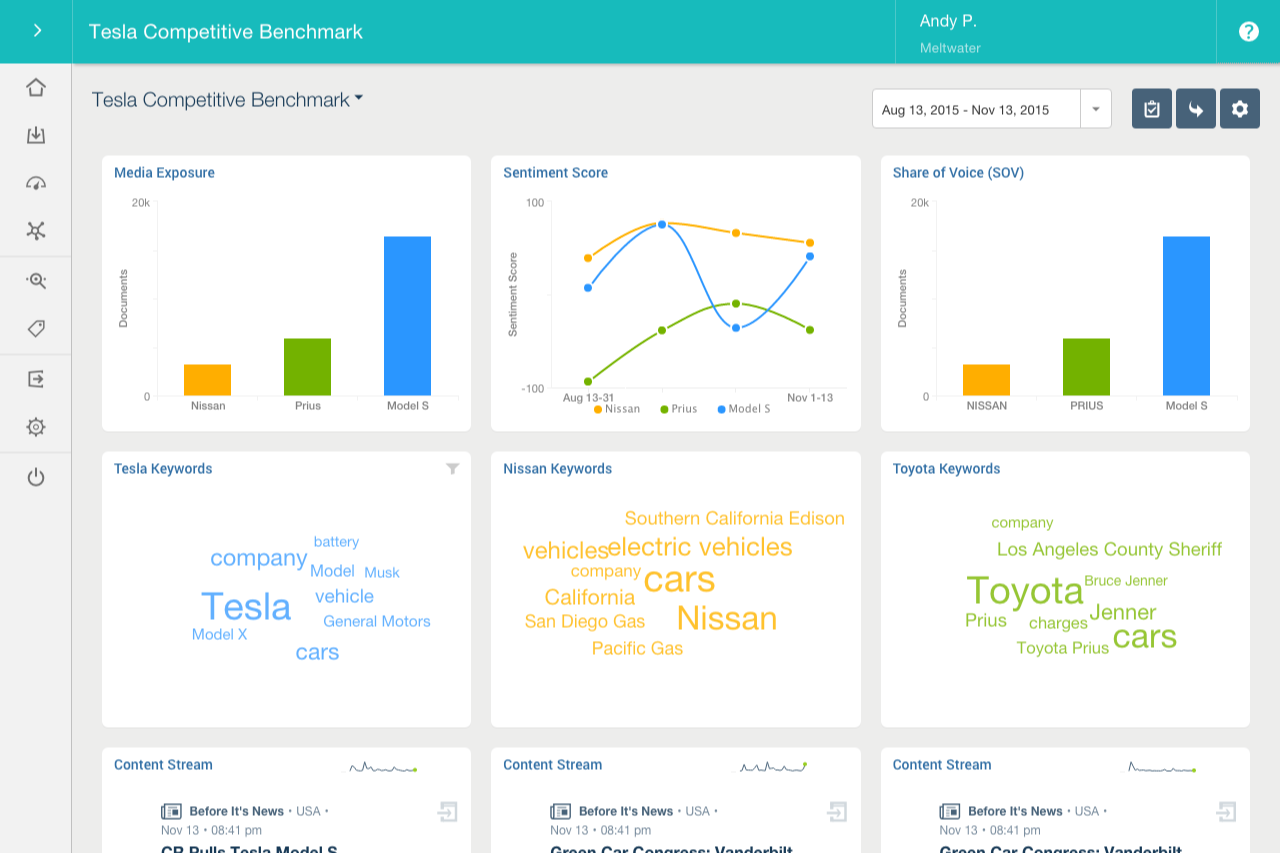Screen dimensions: 1280x853
Task: Open the tag icon in sidebar
Action: (x=36, y=328)
